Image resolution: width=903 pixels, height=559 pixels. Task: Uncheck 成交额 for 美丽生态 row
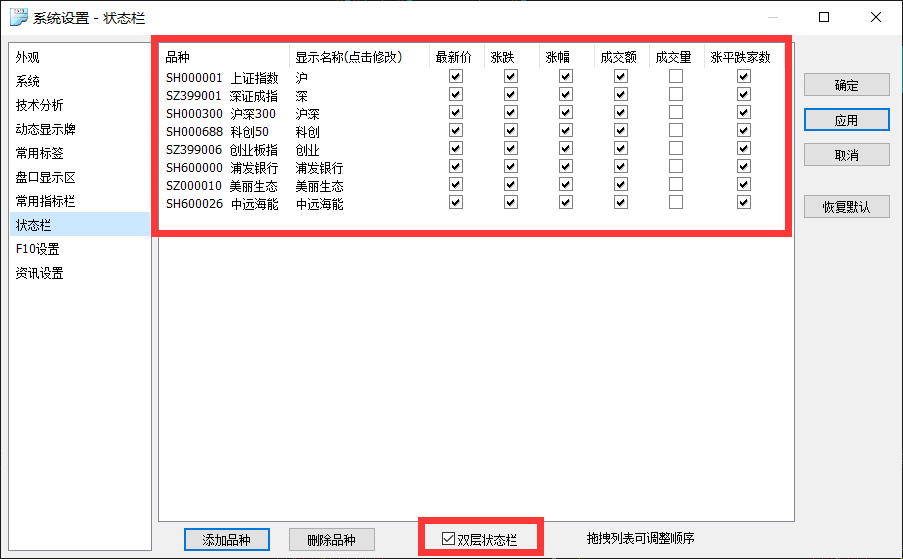[620, 184]
